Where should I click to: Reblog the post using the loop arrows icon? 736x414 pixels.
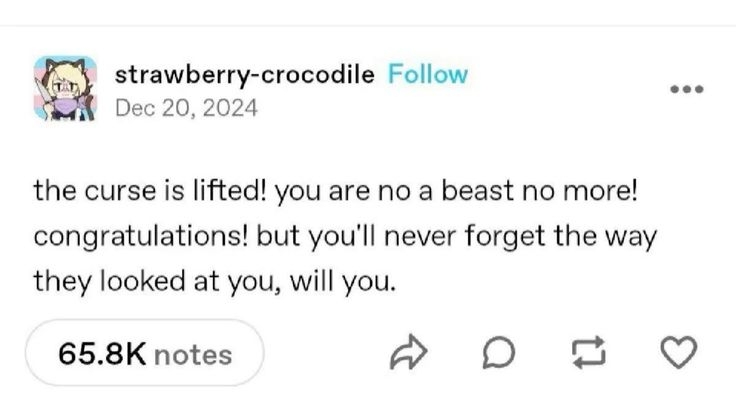589,352
